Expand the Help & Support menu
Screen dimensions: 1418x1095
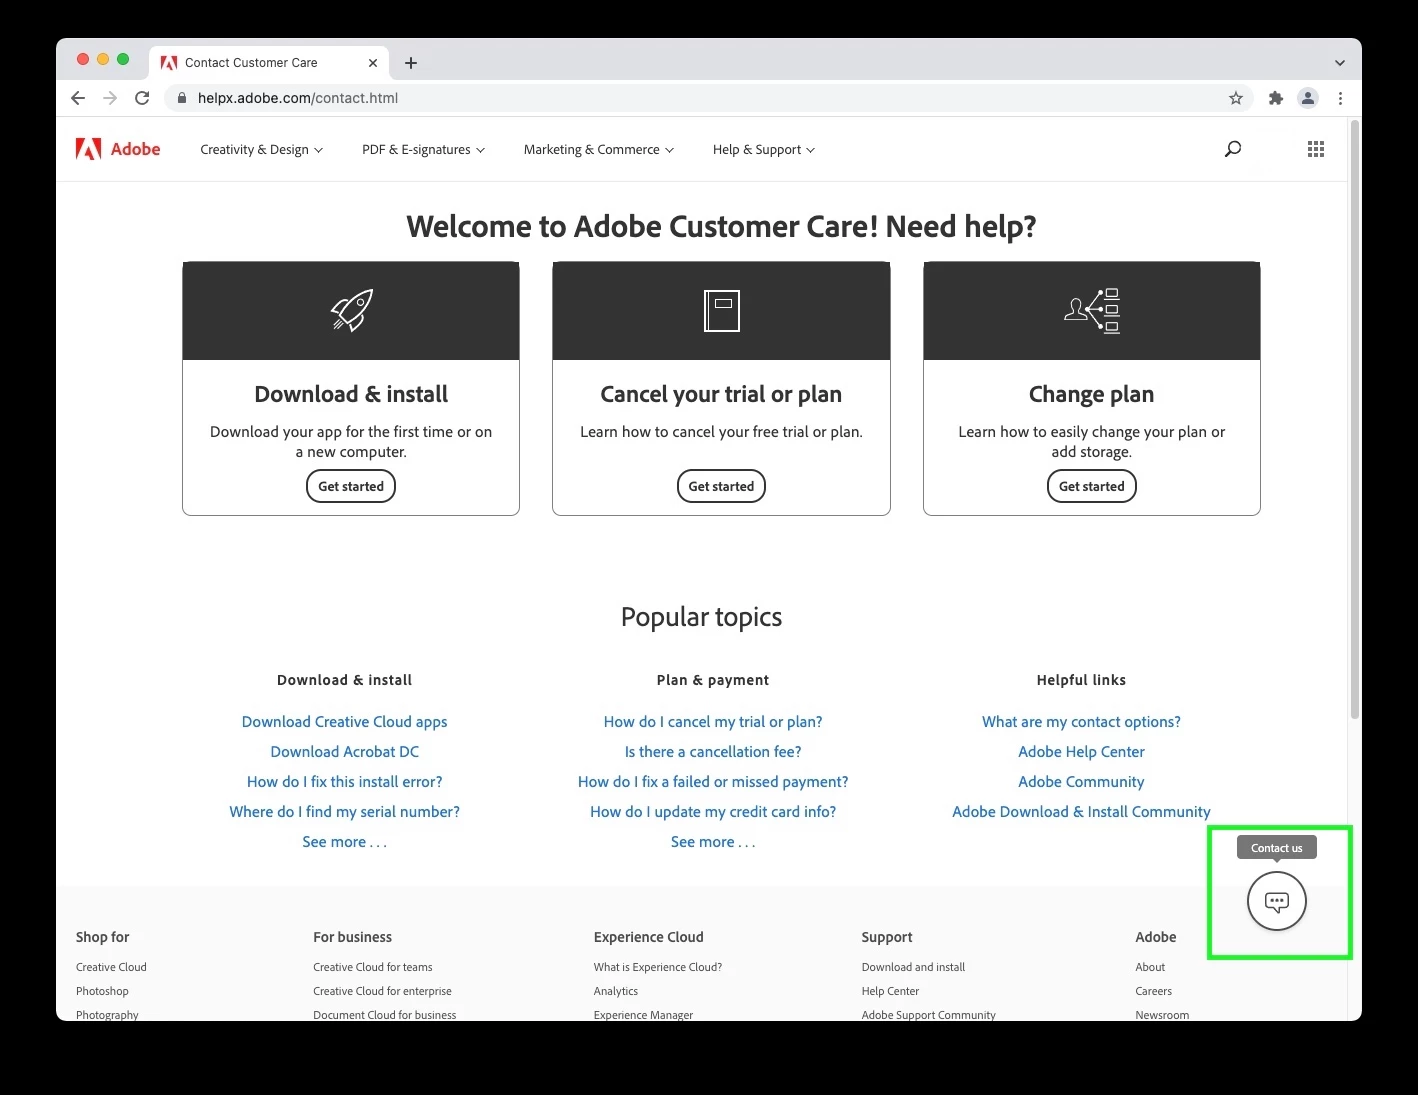[764, 150]
